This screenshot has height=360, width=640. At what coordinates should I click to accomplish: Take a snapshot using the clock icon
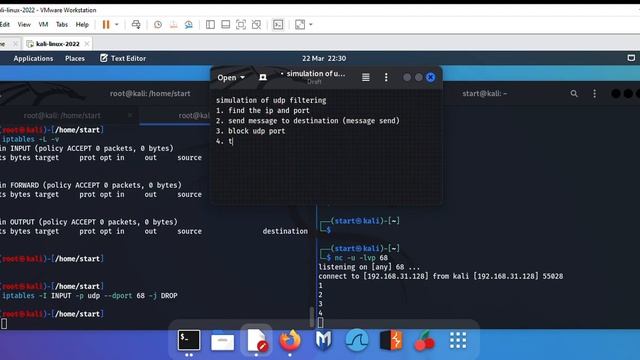tap(158, 25)
